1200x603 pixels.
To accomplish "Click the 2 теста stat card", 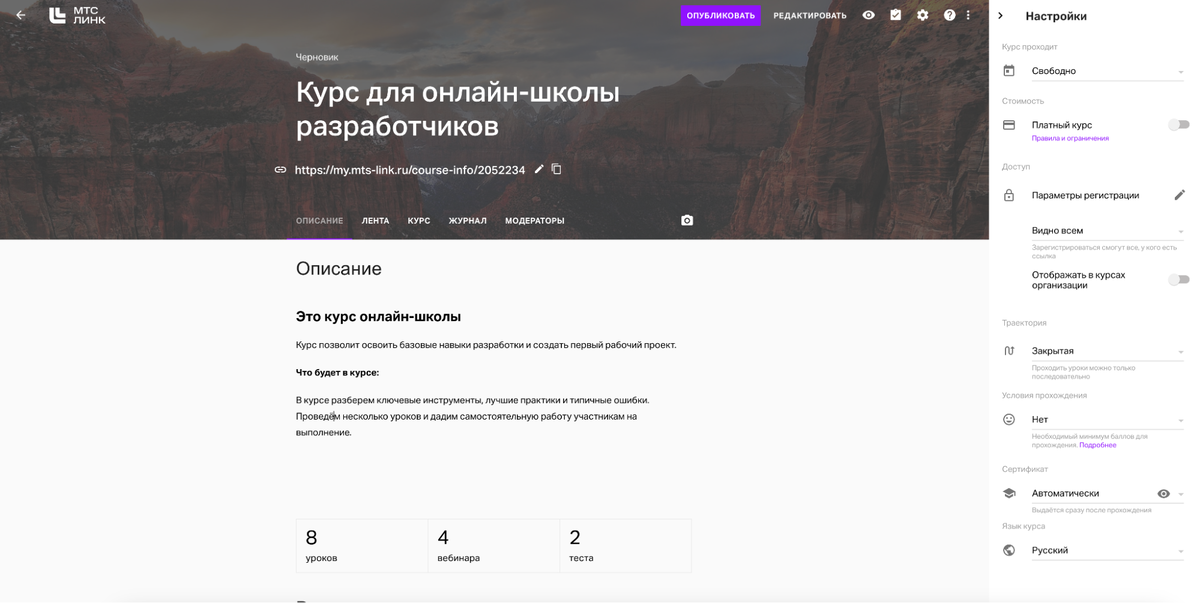I will [x=625, y=546].
